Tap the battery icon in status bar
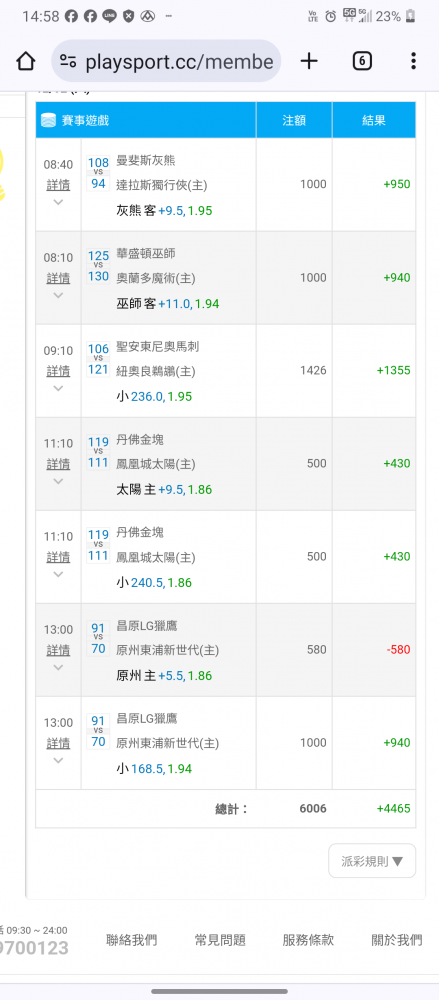439x1000 pixels. pyautogui.click(x=410, y=17)
